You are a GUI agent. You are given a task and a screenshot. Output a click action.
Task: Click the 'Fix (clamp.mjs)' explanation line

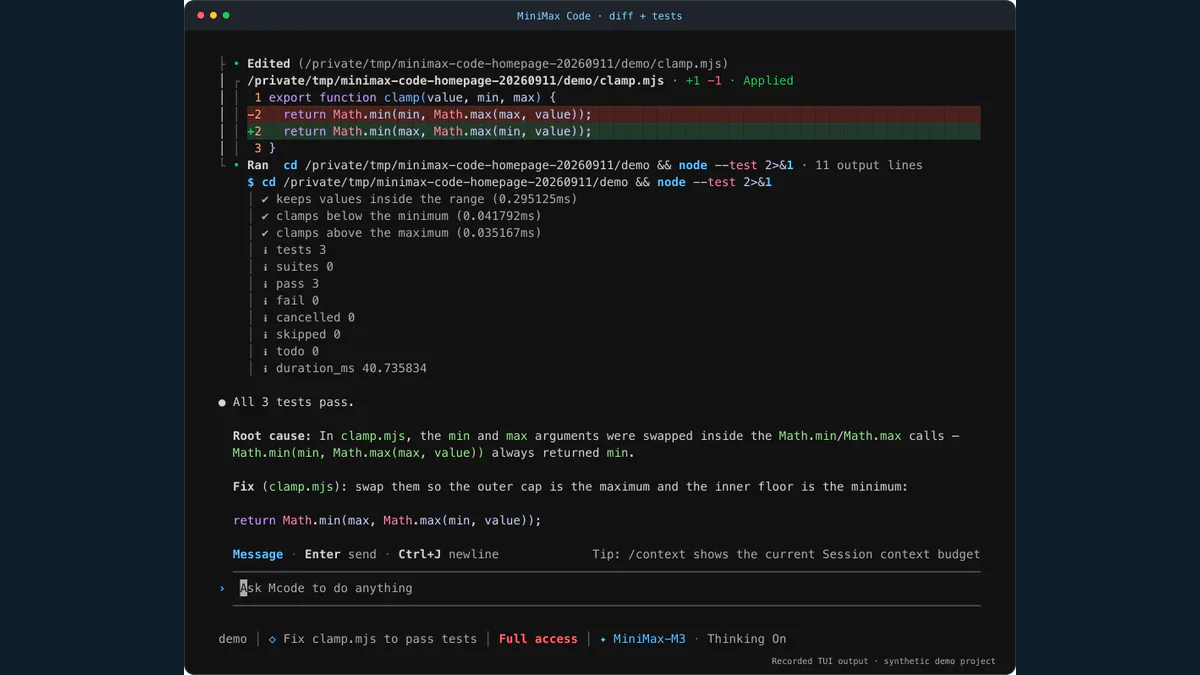(x=570, y=487)
